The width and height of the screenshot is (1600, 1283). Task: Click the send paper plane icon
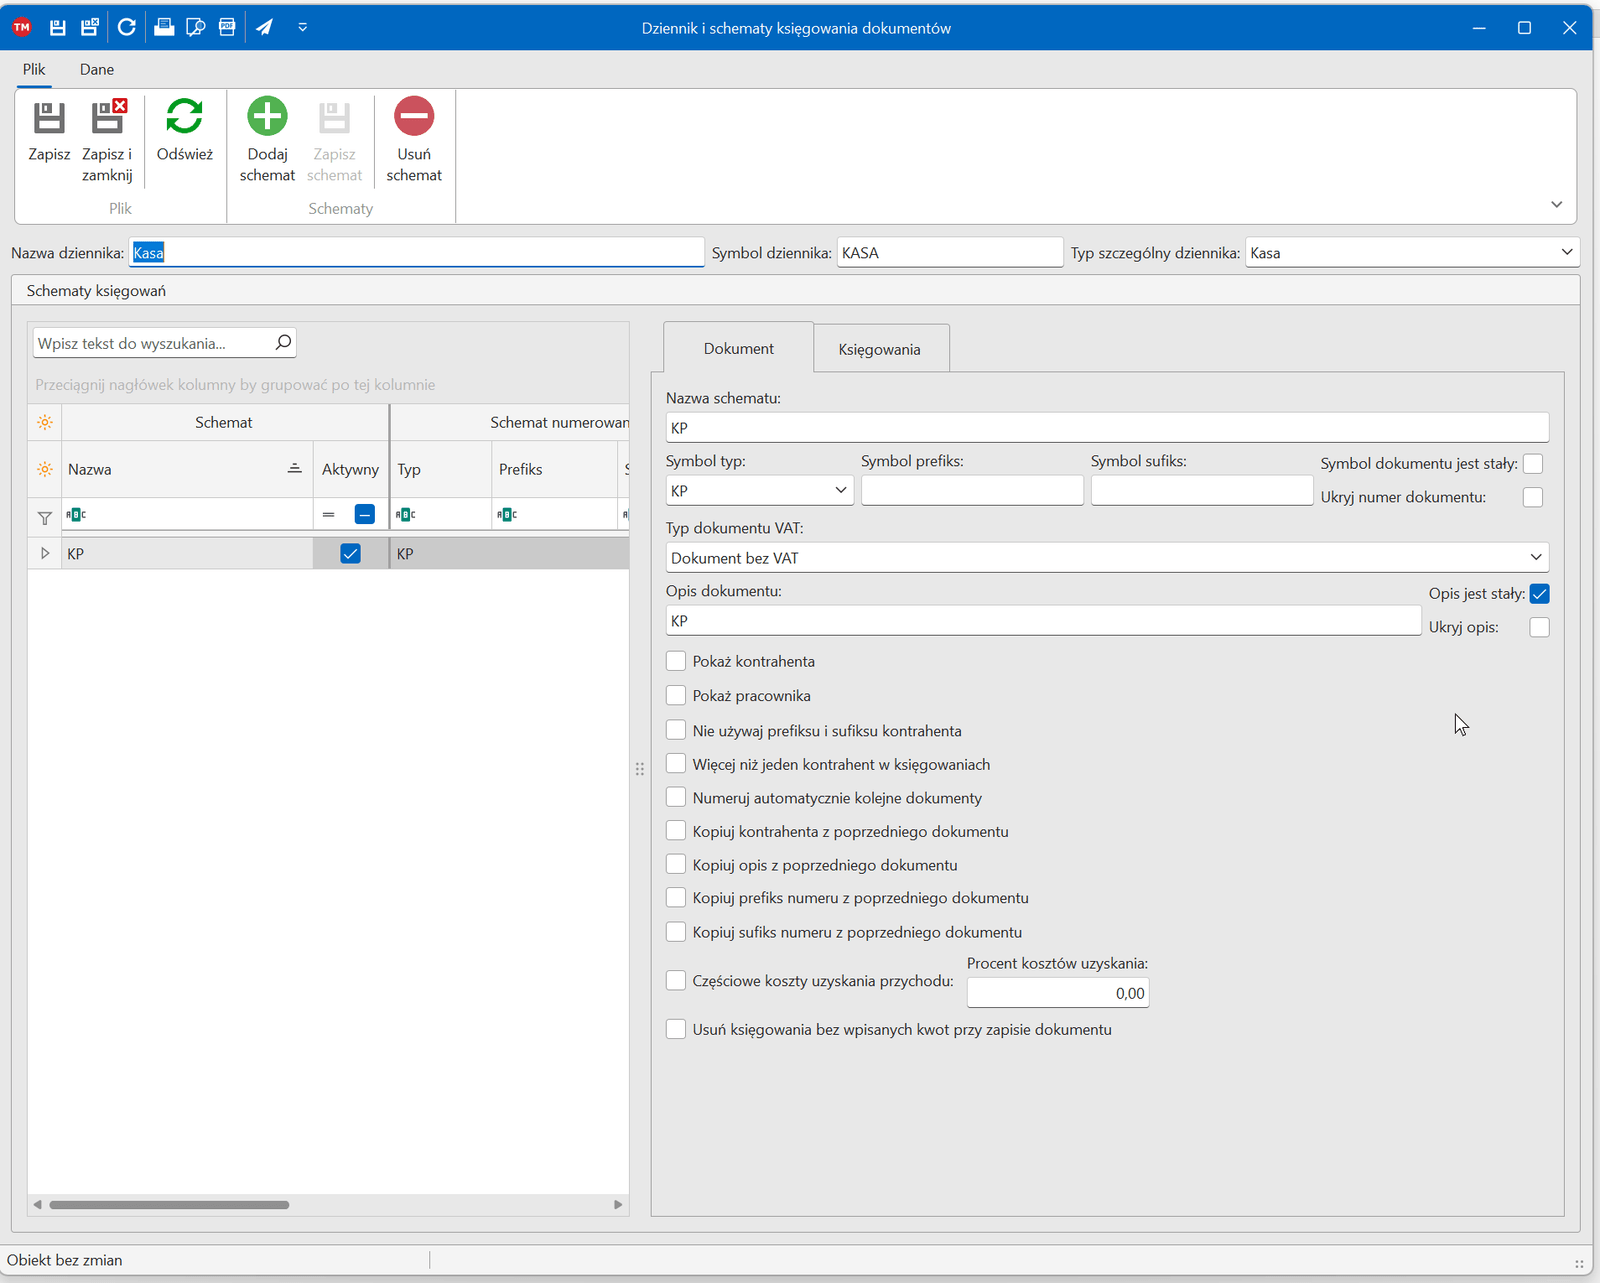pyautogui.click(x=264, y=28)
